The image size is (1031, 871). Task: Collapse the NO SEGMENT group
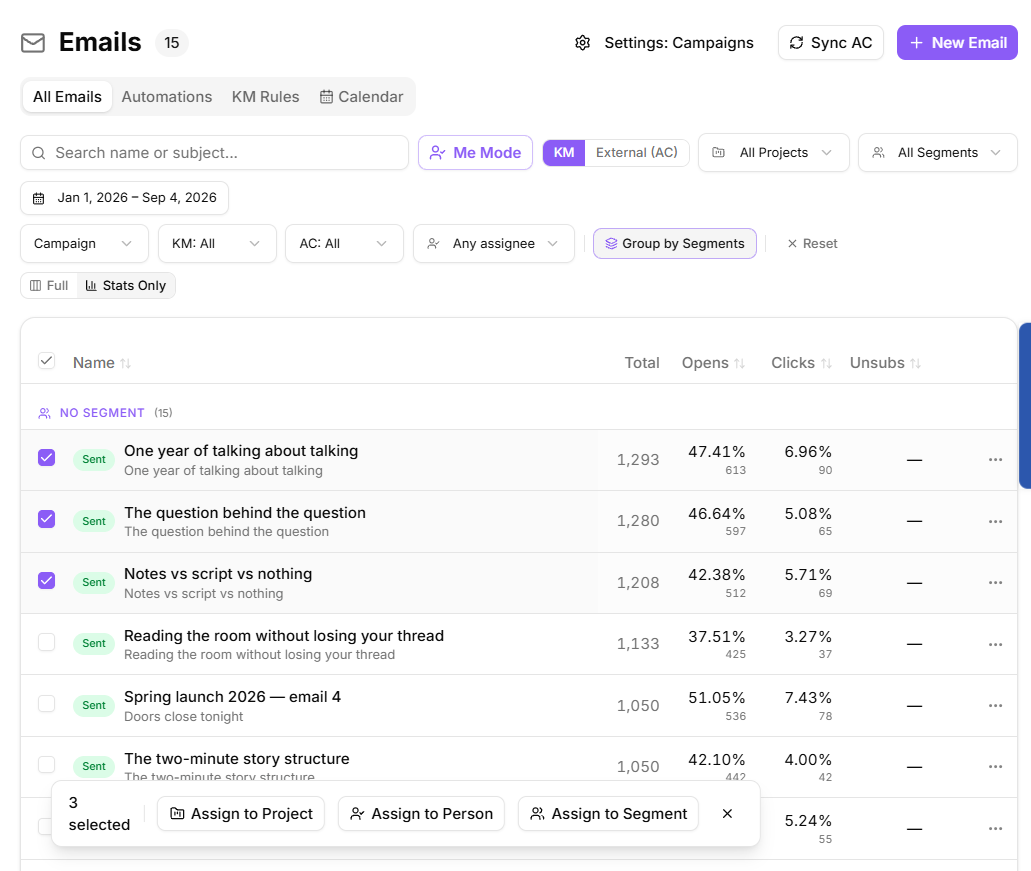point(105,413)
